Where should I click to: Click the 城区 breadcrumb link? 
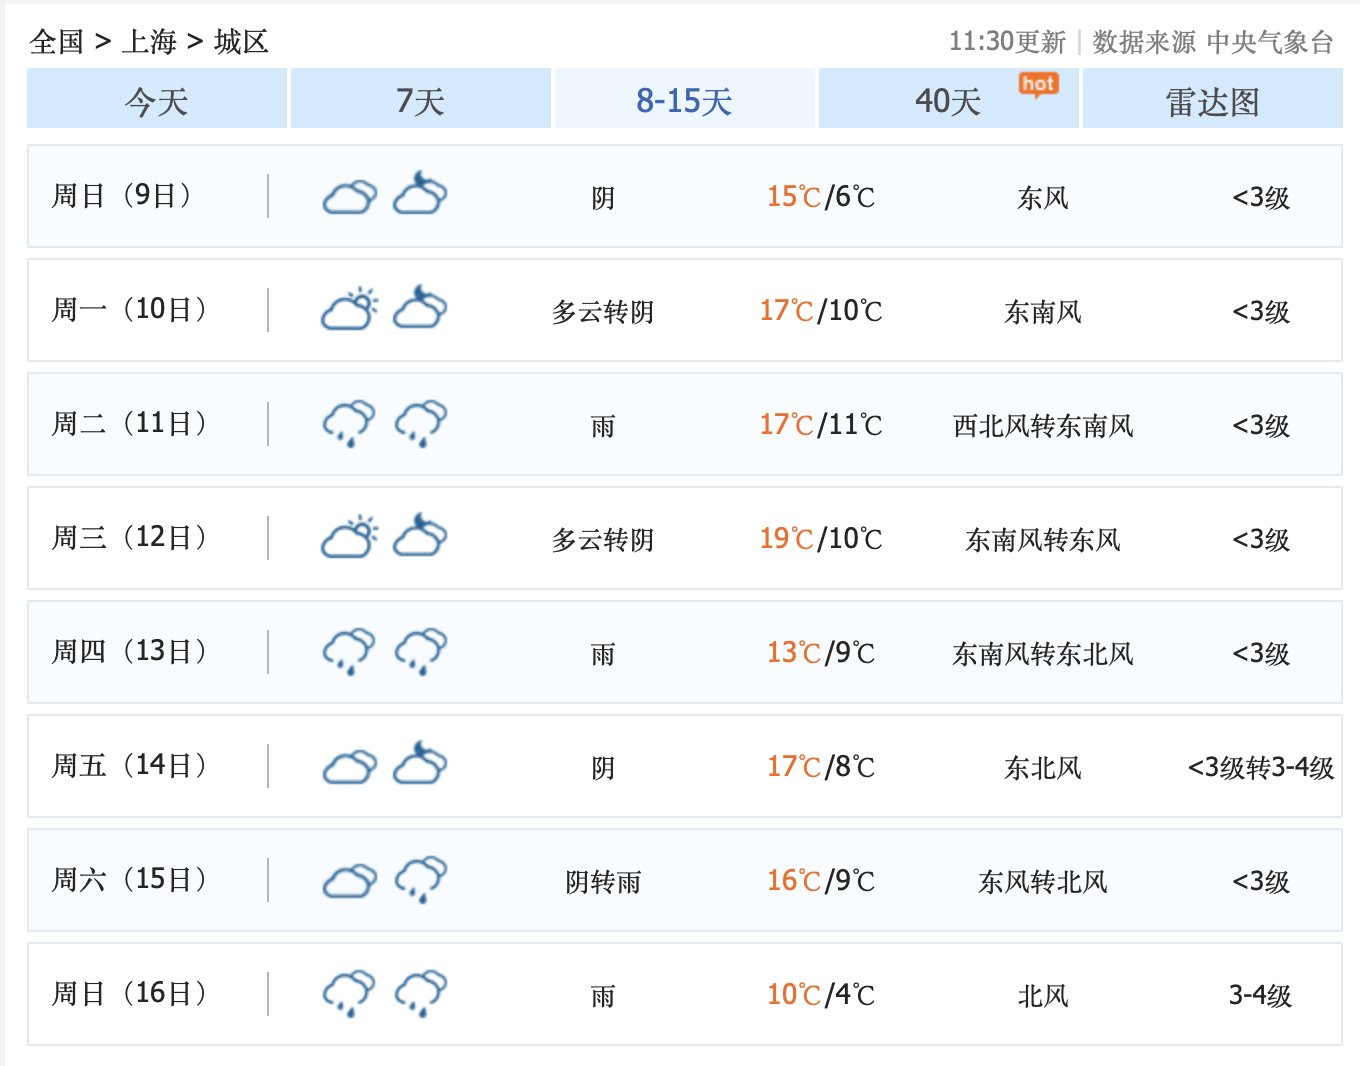click(241, 42)
